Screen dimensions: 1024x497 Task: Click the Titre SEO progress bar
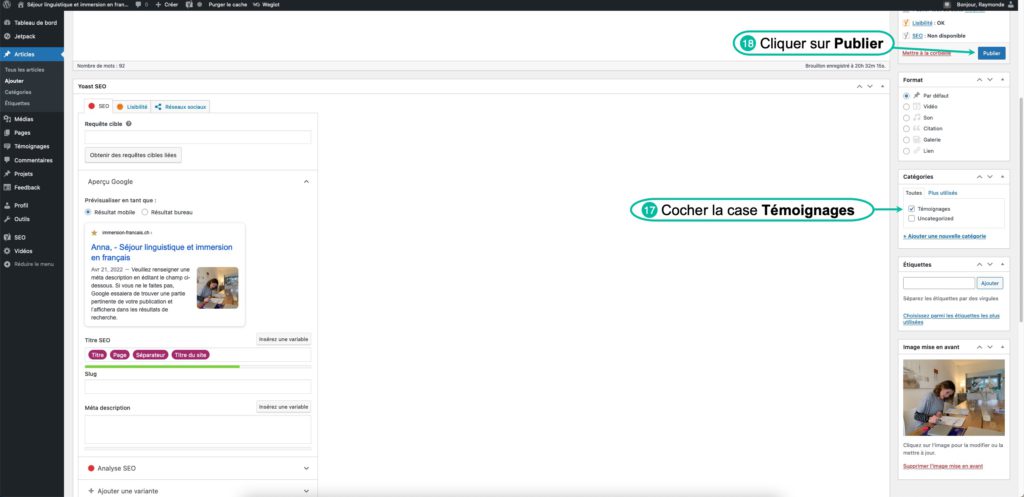197,366
